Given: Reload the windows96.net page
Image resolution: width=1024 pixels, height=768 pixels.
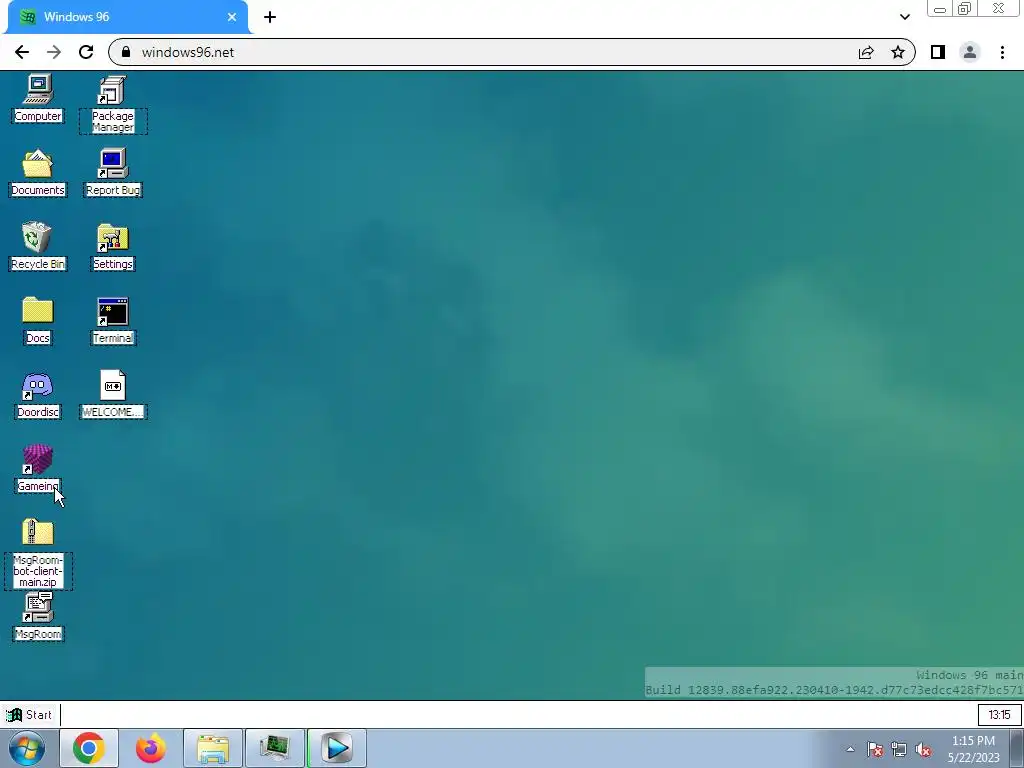Looking at the screenshot, I should pos(86,52).
